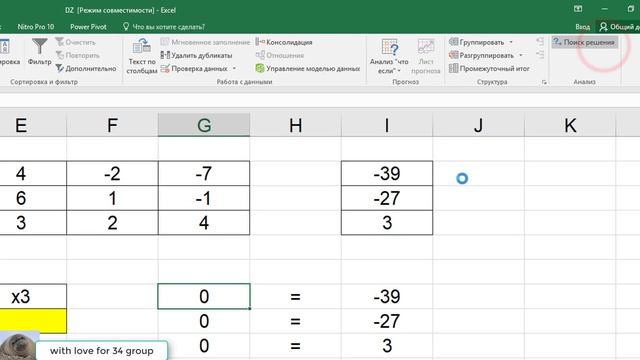This screenshot has width=640, height=360.
Task: Click Sign in (Вход)
Action: pyautogui.click(x=582, y=27)
